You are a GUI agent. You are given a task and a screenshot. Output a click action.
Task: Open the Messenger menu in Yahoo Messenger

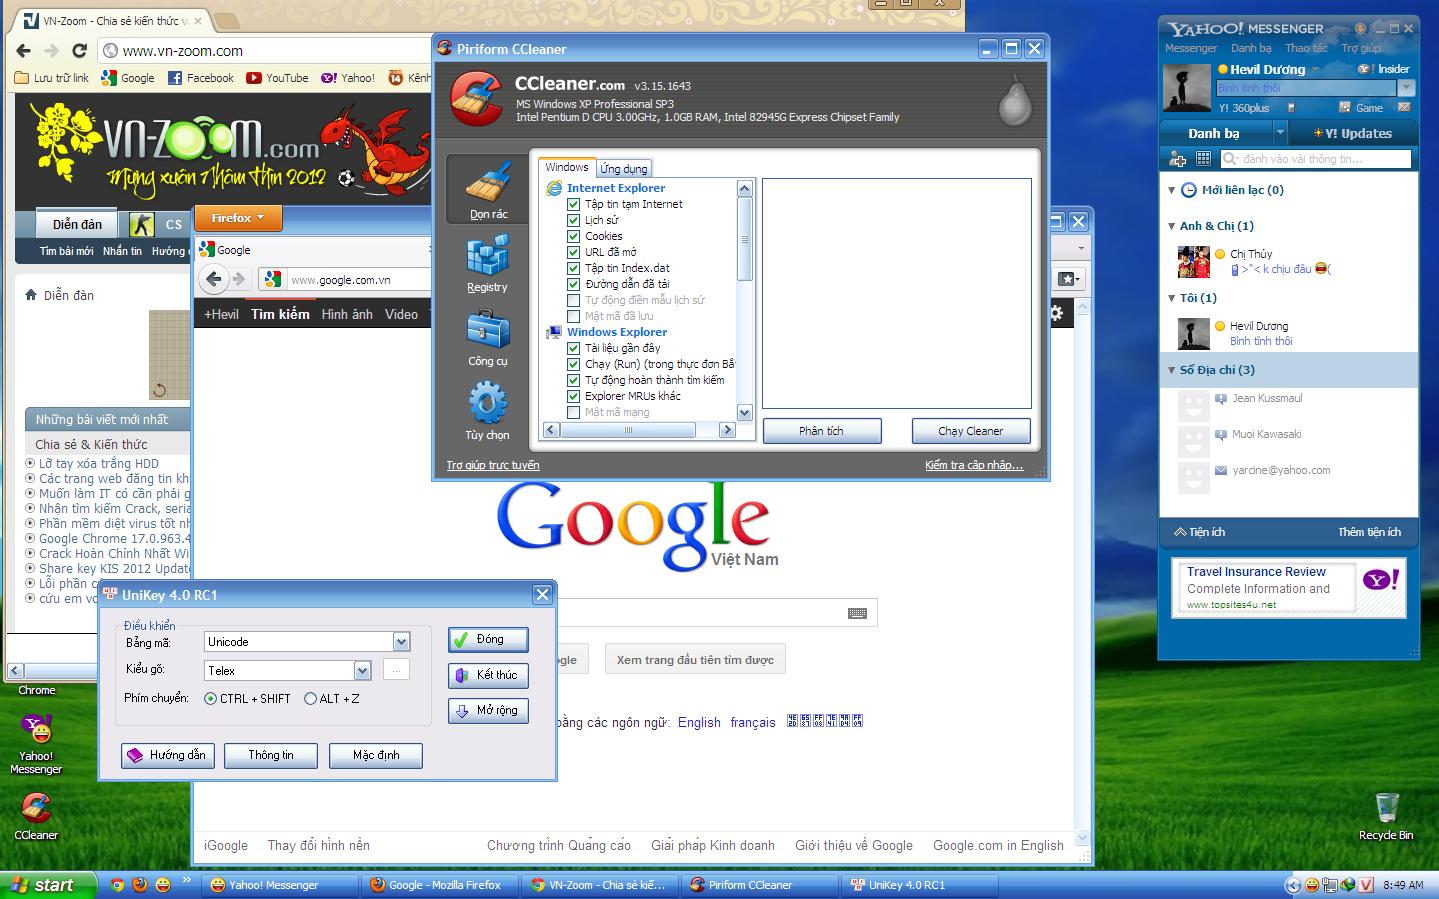coord(1190,48)
